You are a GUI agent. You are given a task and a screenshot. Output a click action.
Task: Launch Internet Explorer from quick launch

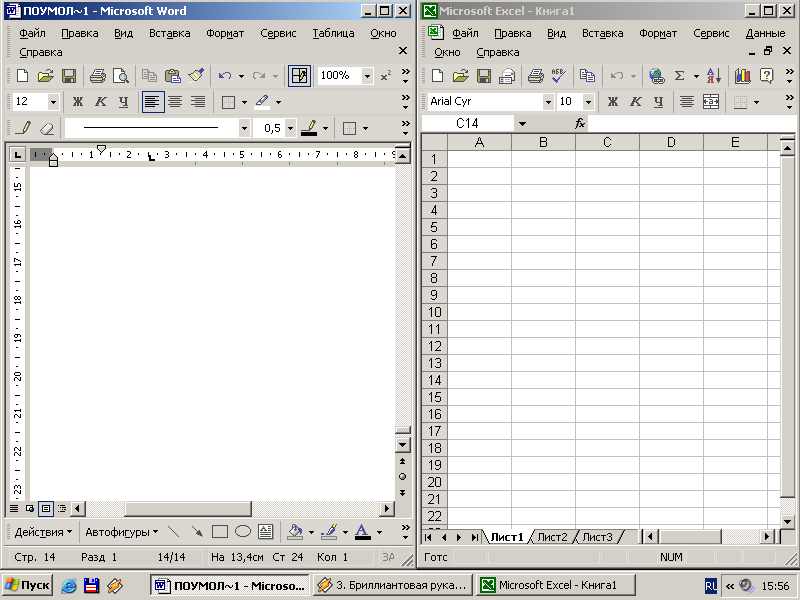tap(68, 585)
